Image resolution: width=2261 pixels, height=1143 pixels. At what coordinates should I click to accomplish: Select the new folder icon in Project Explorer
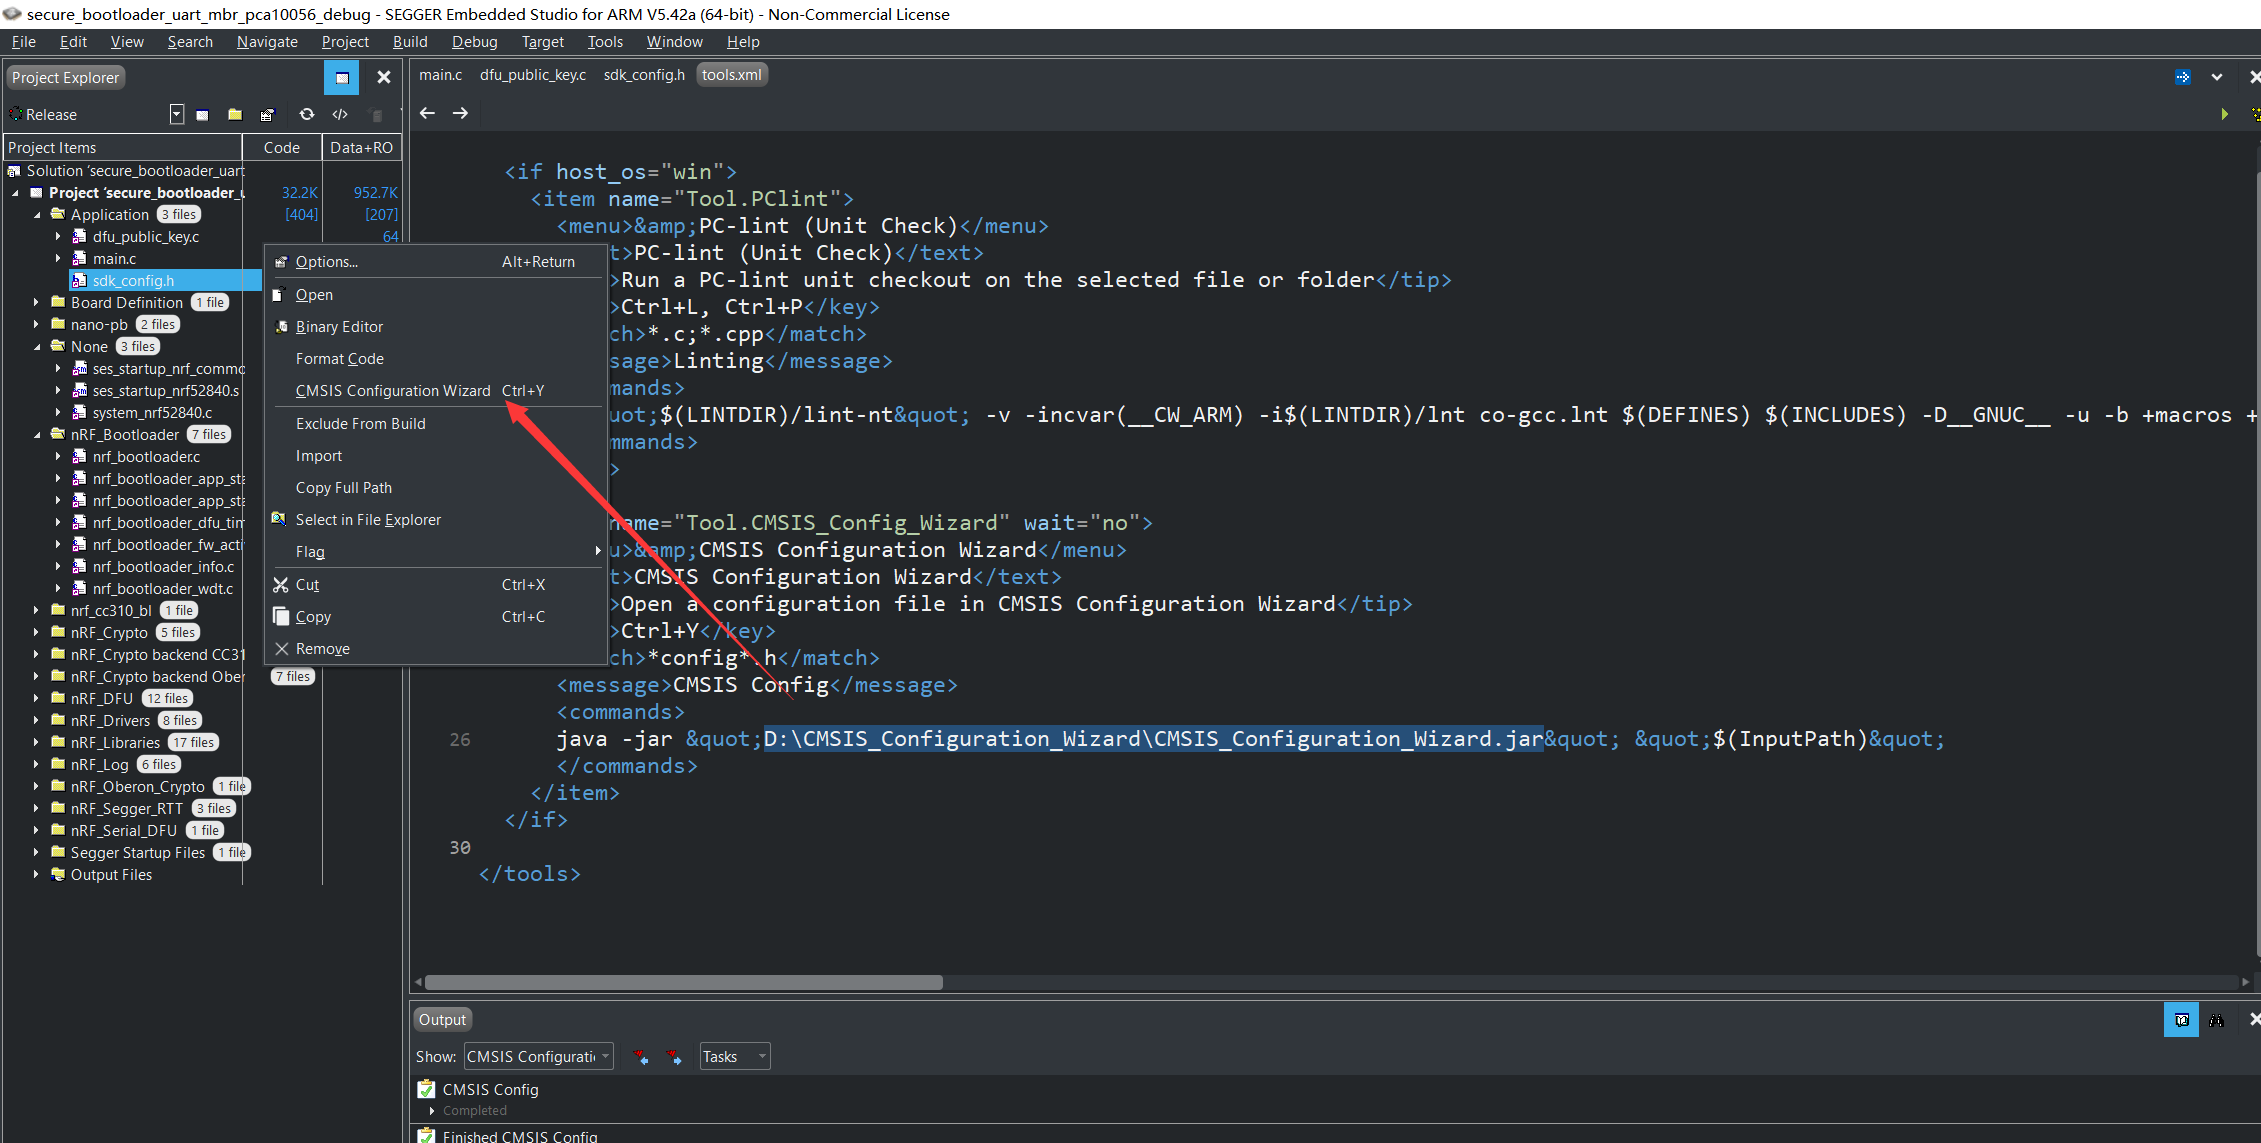pyautogui.click(x=235, y=114)
